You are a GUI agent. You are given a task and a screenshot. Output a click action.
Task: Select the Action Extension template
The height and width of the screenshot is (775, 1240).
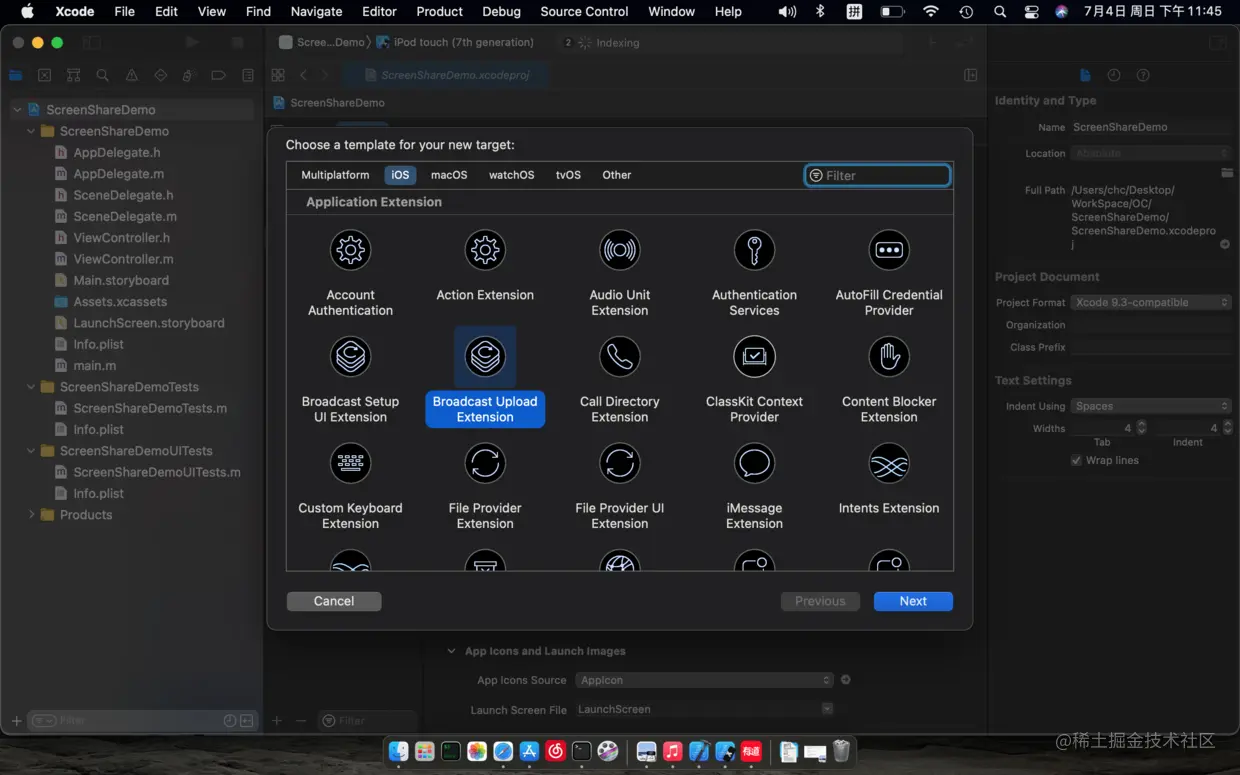485,266
